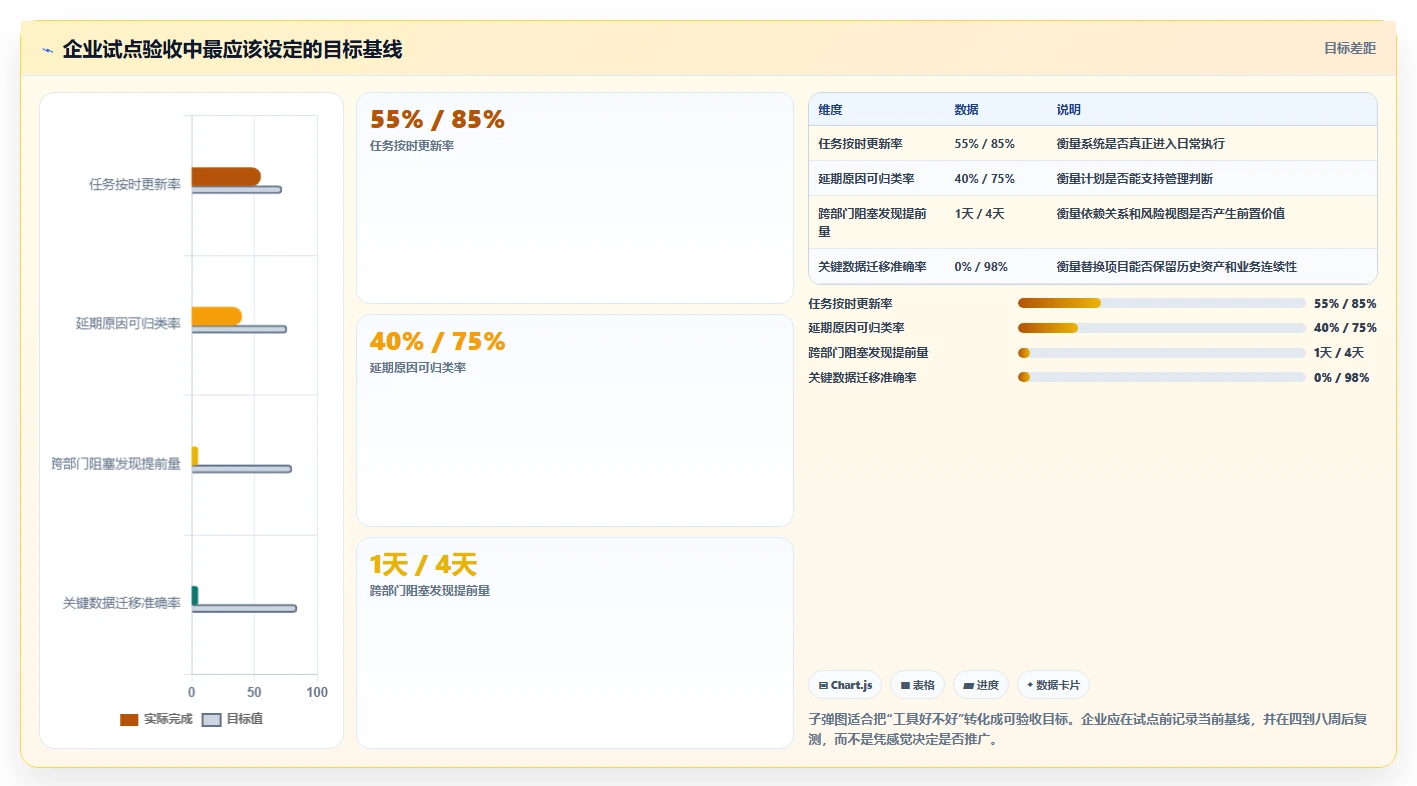Click the 0 tick on the chart axis
Screen dimensions: 1417x786
click(192, 692)
